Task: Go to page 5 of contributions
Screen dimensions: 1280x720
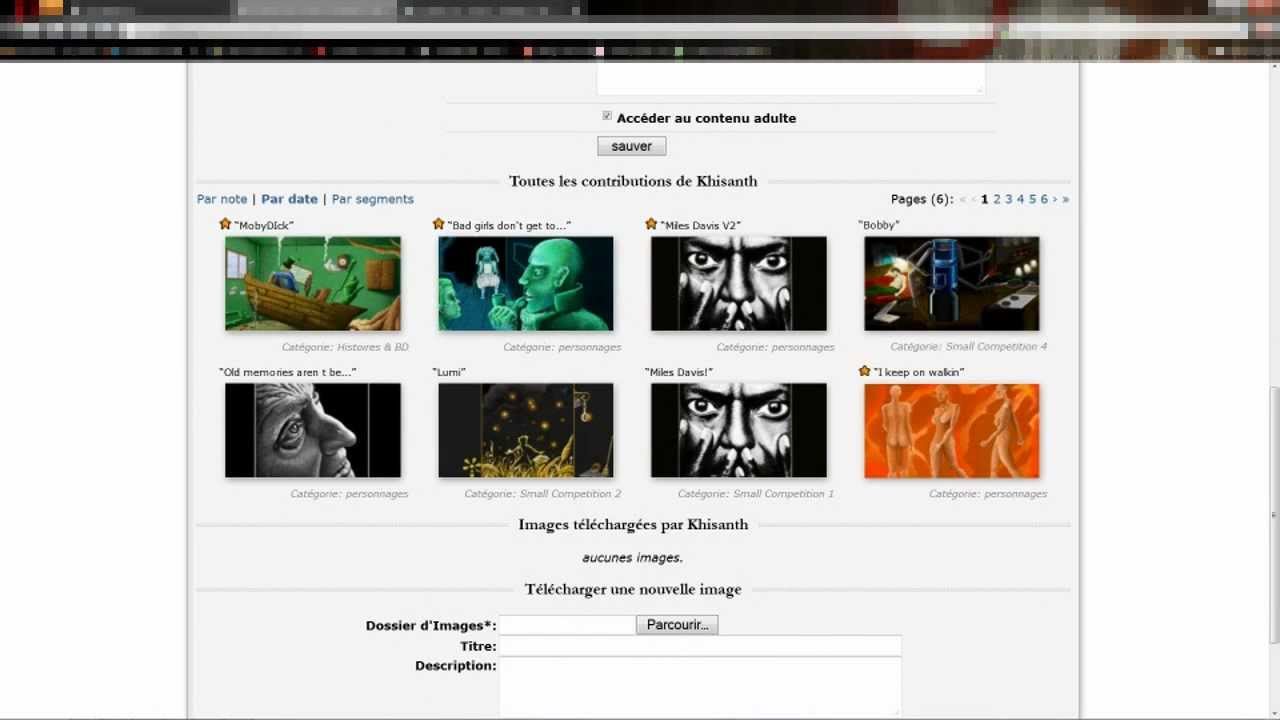Action: (x=1033, y=199)
